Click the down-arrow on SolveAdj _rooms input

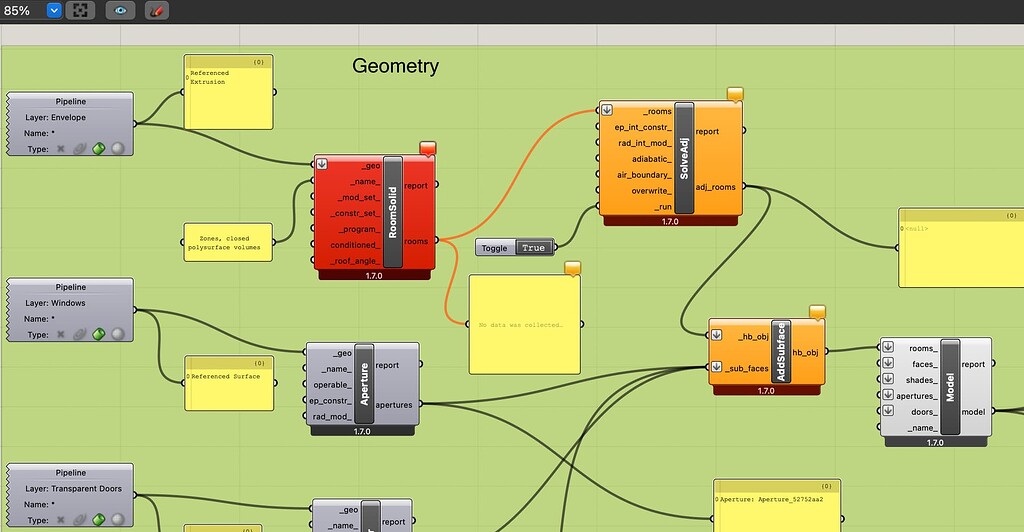coord(607,110)
